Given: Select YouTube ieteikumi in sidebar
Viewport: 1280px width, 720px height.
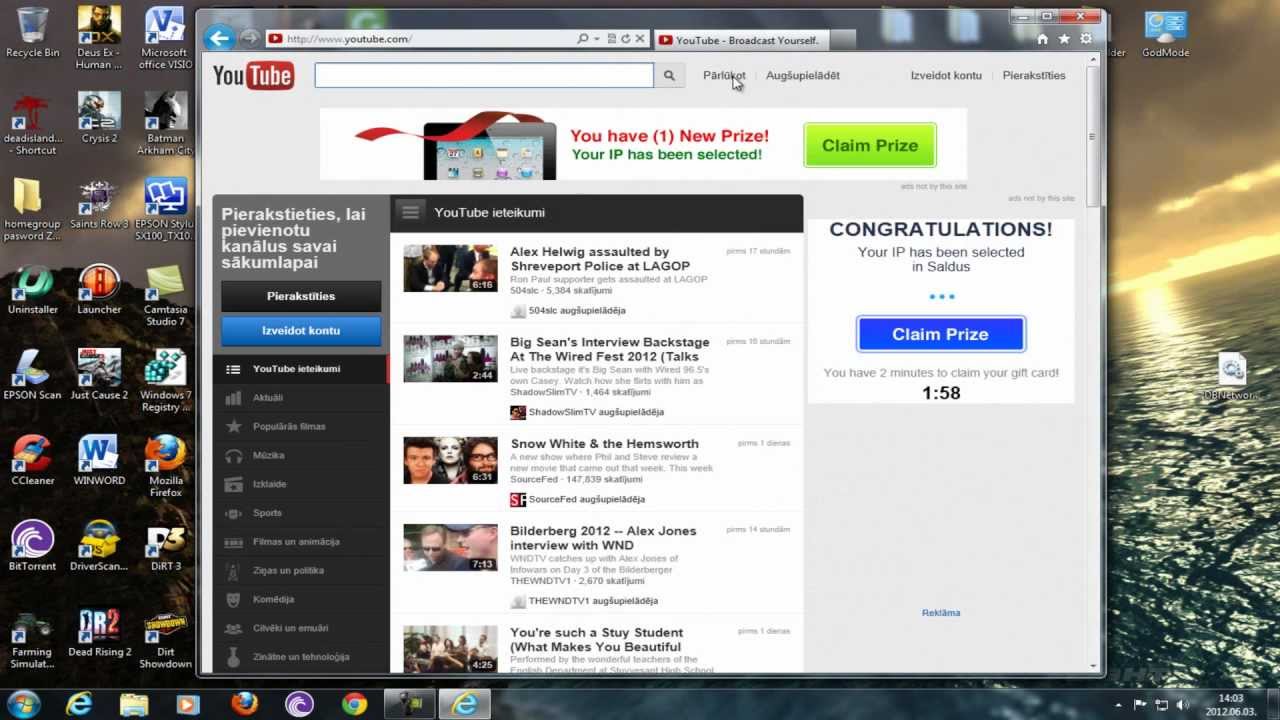Looking at the screenshot, I should pos(301,369).
